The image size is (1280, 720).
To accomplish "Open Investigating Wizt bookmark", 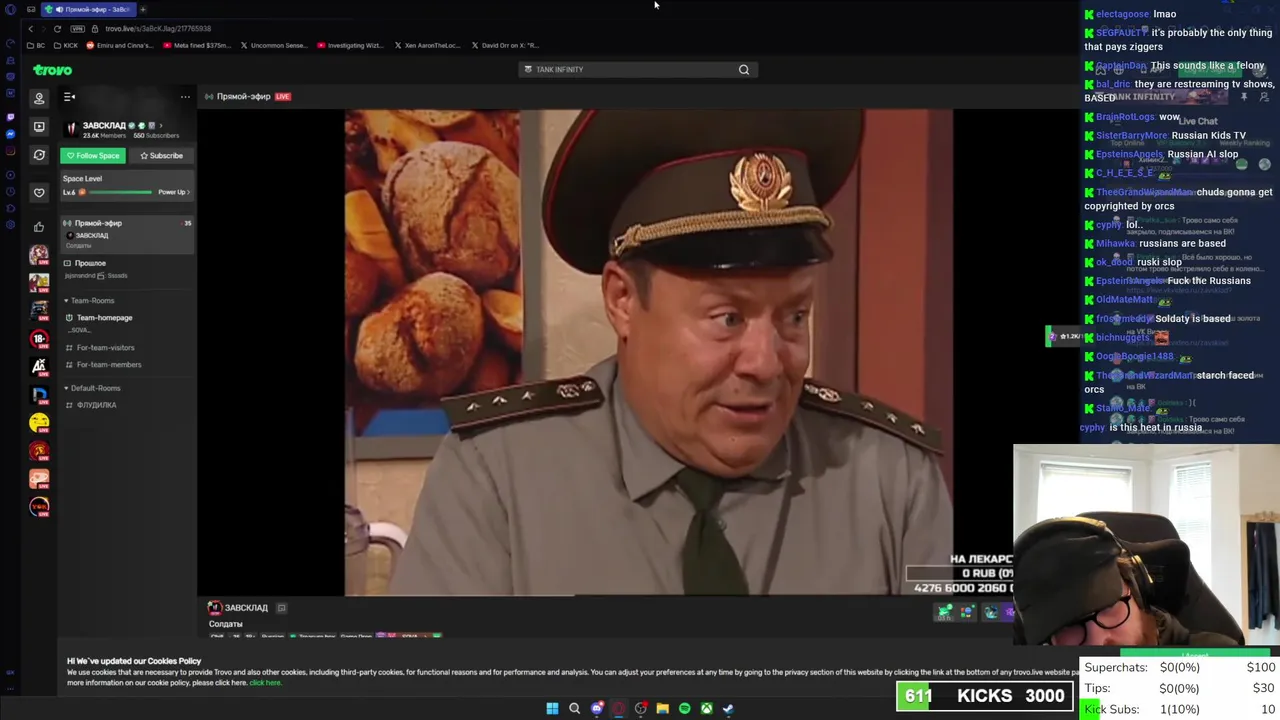I will click(x=350, y=45).
